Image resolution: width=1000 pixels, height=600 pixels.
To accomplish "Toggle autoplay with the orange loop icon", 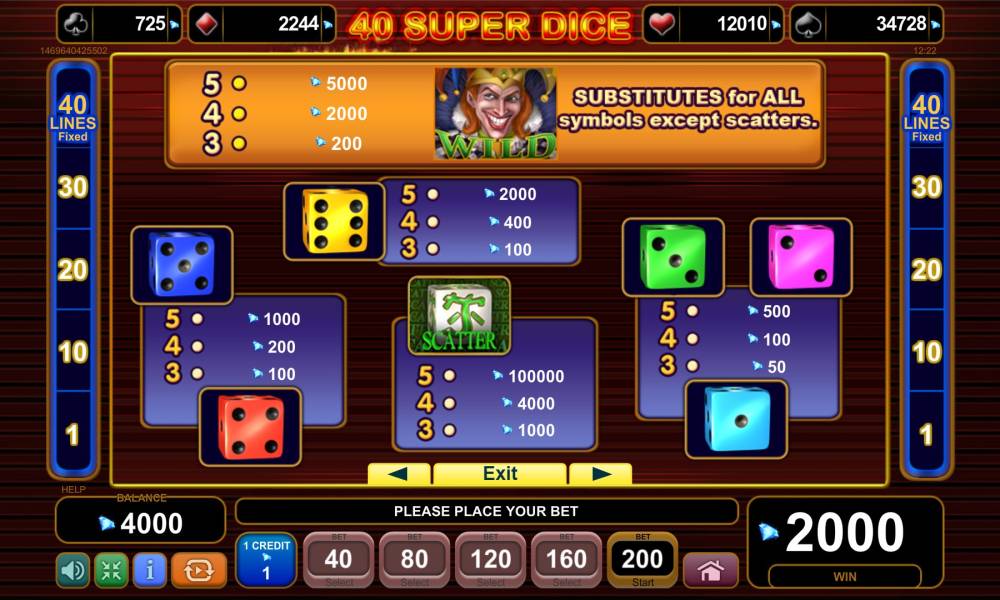I will pos(198,570).
